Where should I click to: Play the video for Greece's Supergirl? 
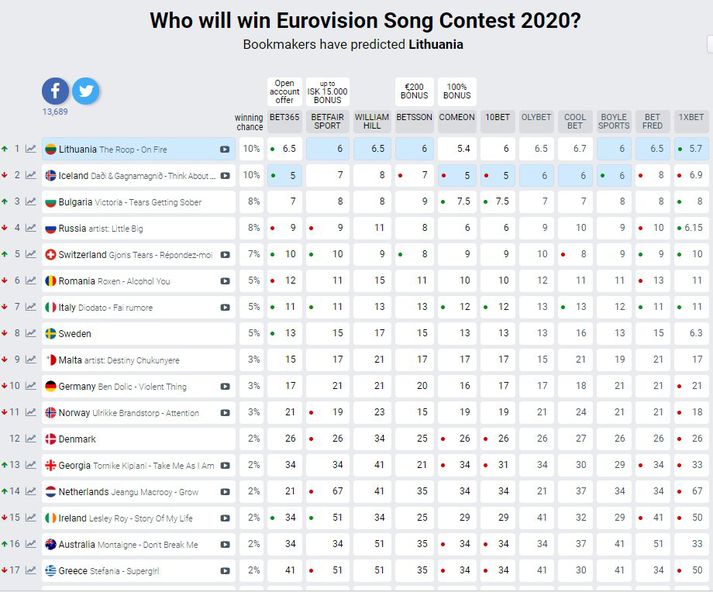point(225,571)
